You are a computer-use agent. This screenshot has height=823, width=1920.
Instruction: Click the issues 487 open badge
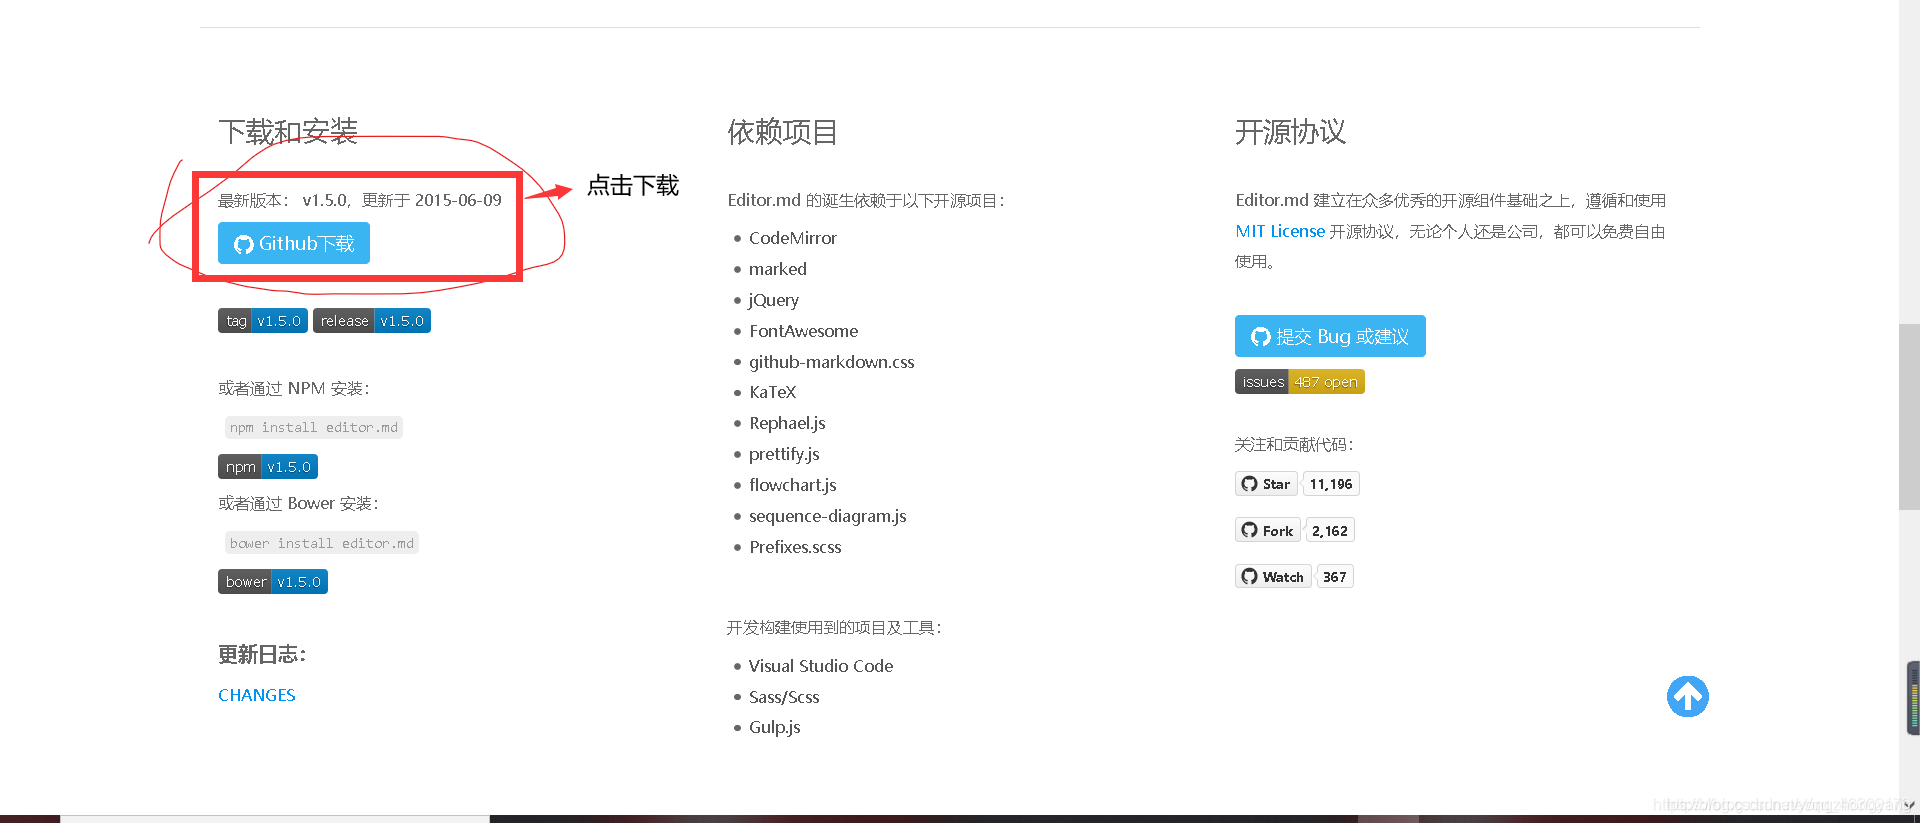pyautogui.click(x=1300, y=382)
